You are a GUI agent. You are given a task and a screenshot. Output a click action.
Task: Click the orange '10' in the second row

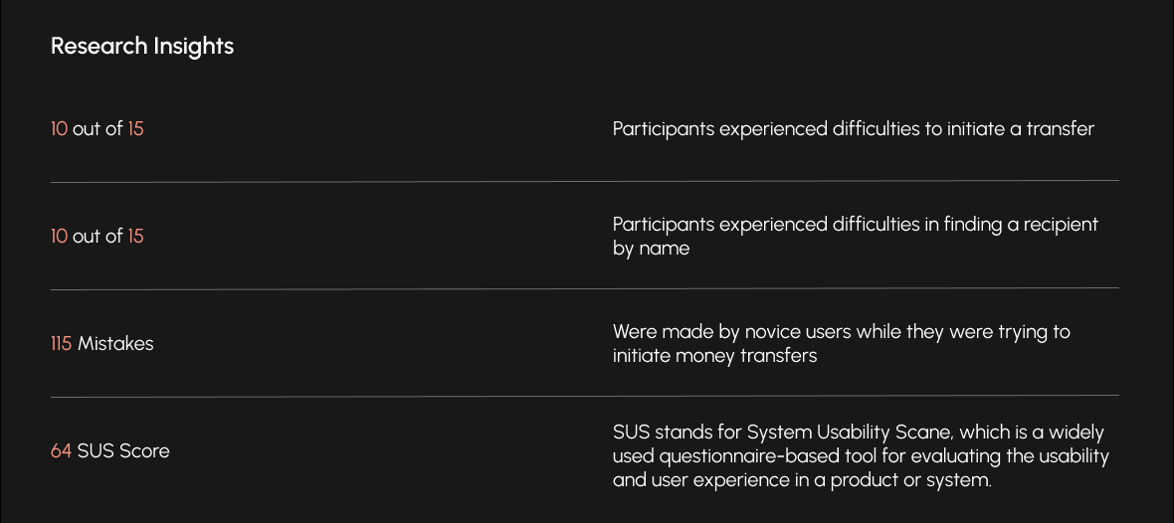click(59, 236)
